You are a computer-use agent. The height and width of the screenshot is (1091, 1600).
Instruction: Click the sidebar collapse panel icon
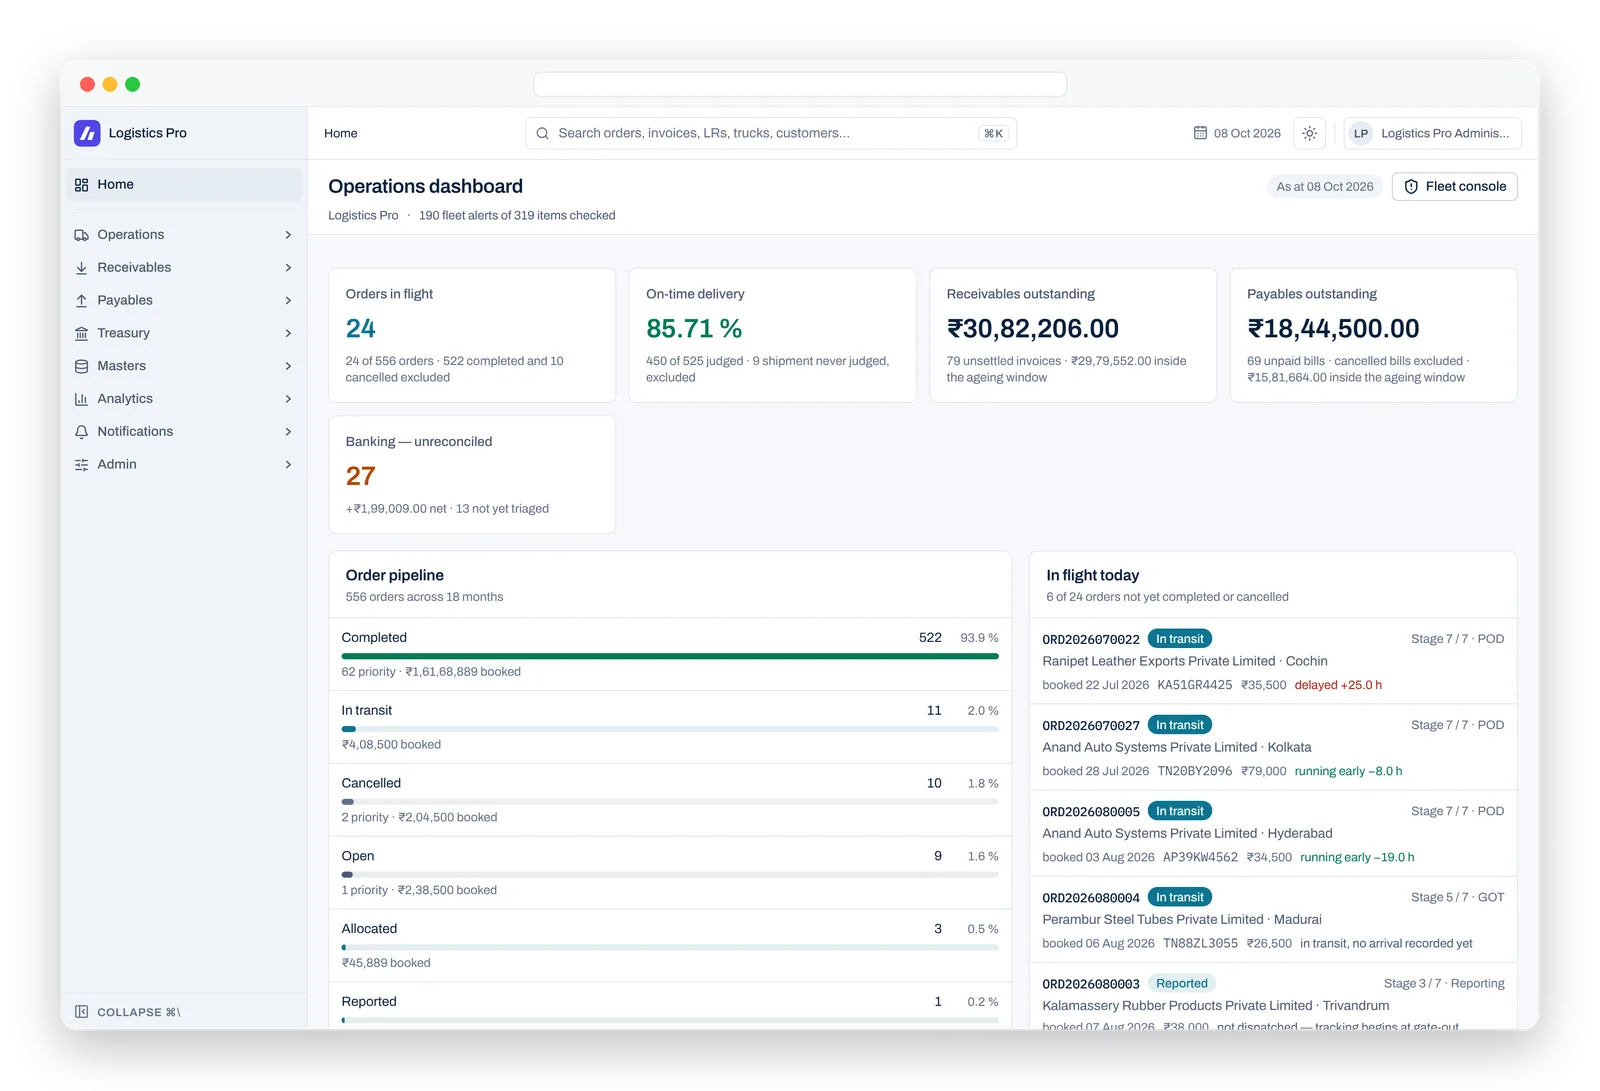[82, 1012]
